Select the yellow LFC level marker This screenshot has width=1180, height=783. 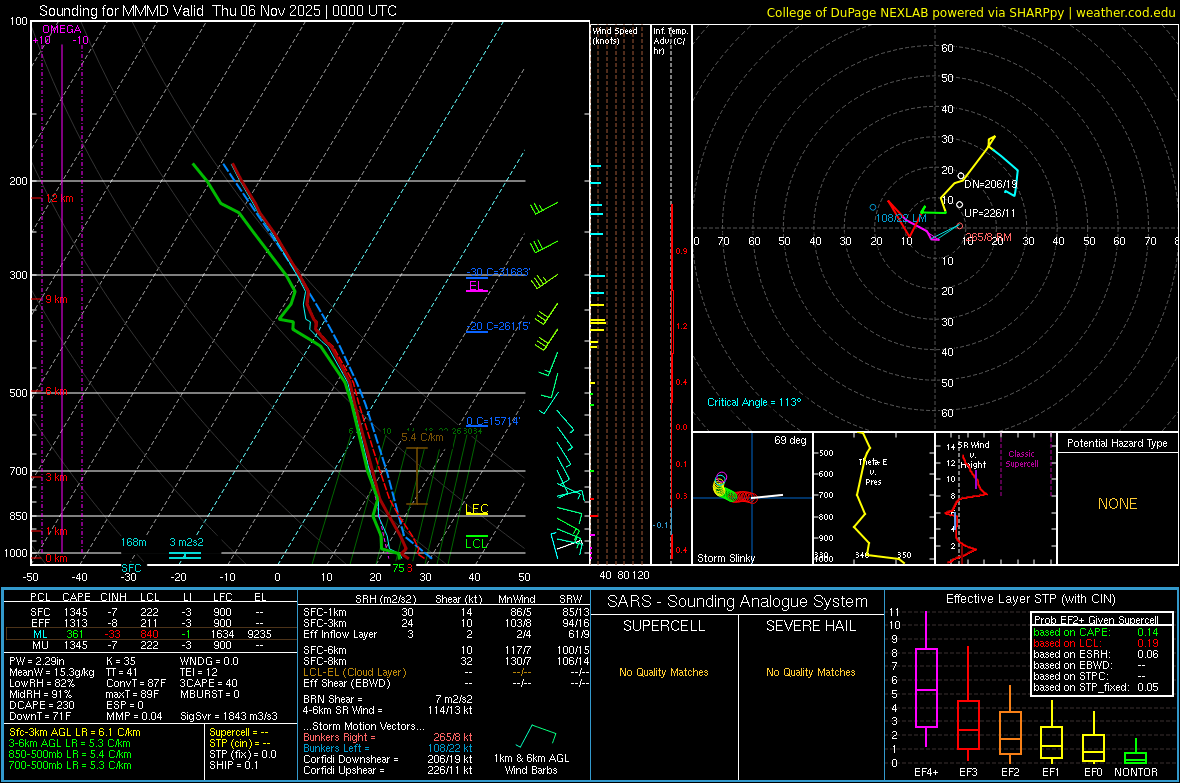(476, 509)
